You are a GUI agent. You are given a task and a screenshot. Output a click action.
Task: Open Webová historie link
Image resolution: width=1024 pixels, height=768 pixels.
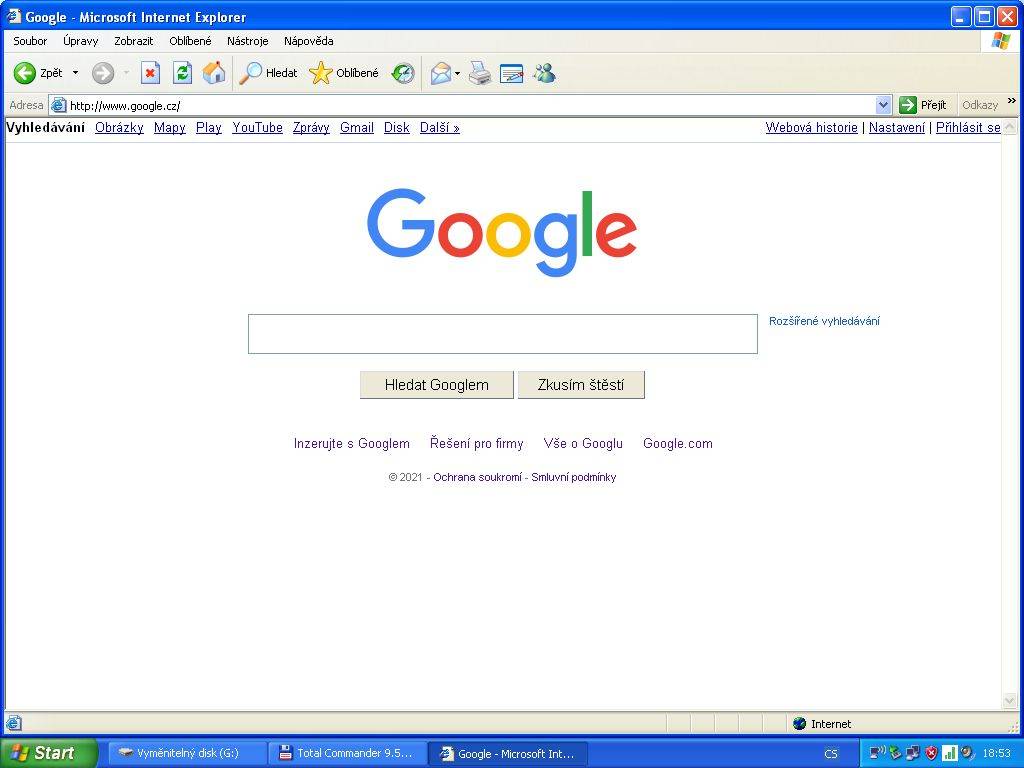[x=812, y=128]
